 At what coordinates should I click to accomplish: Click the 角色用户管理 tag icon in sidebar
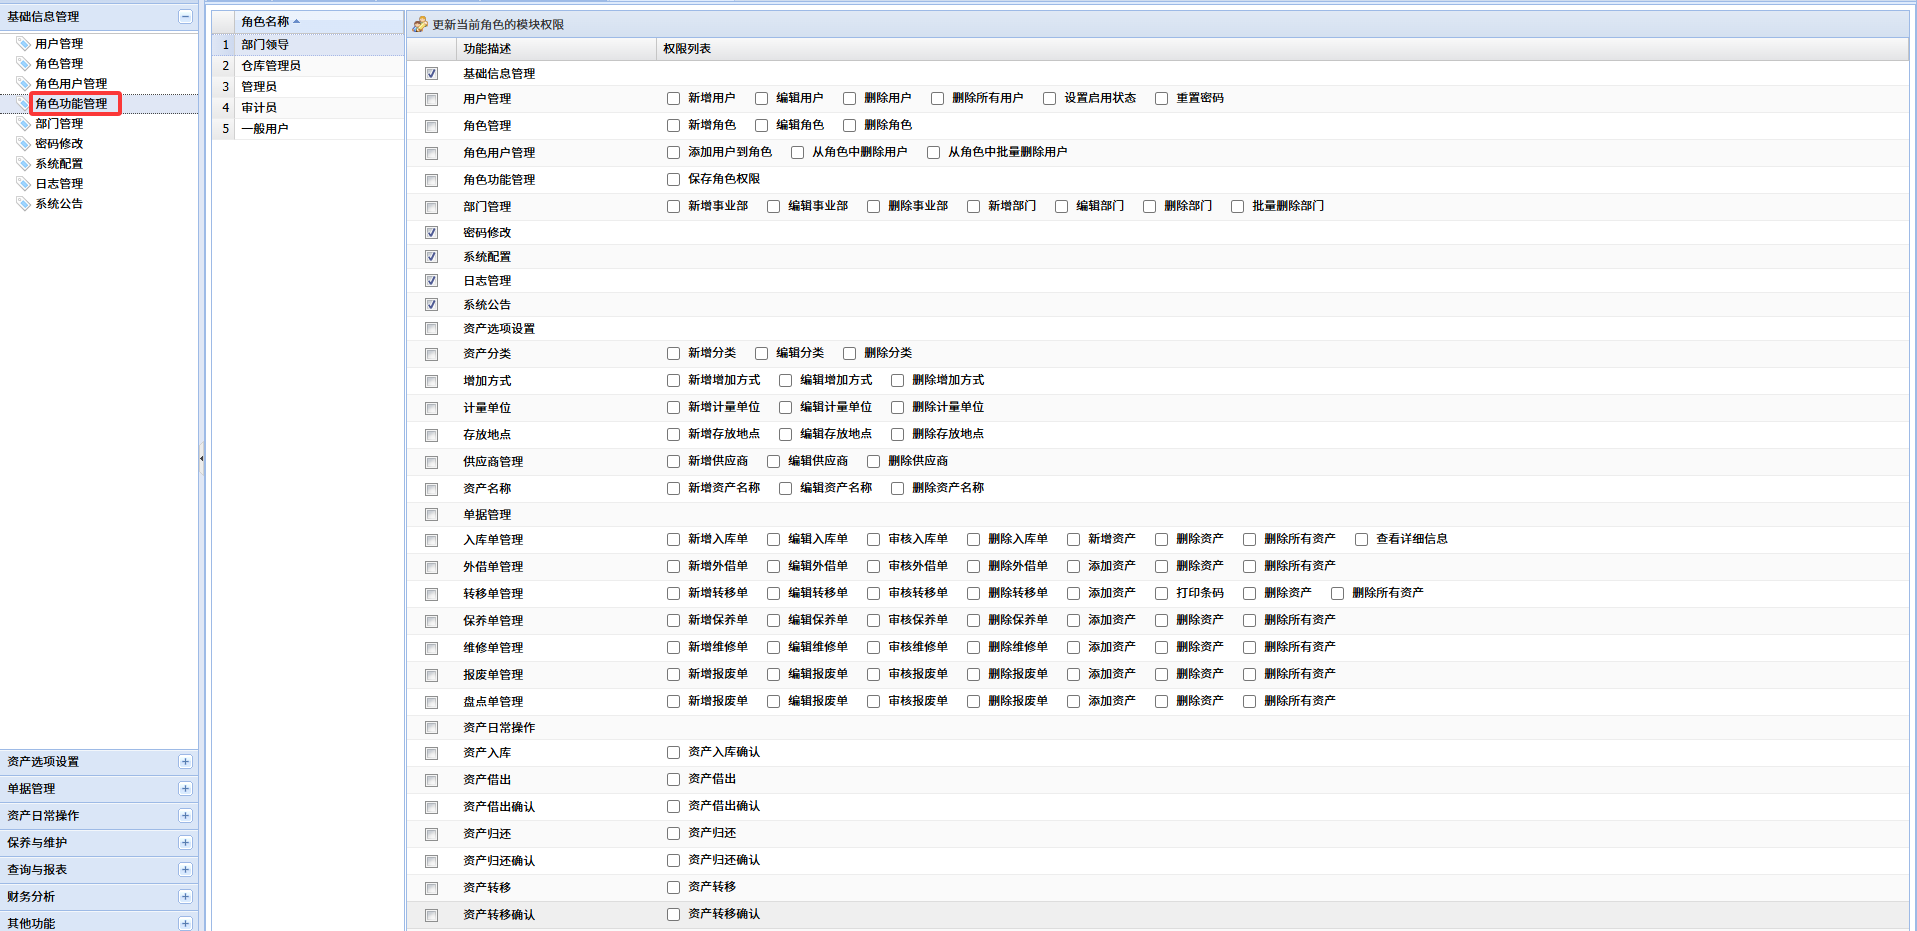point(24,84)
